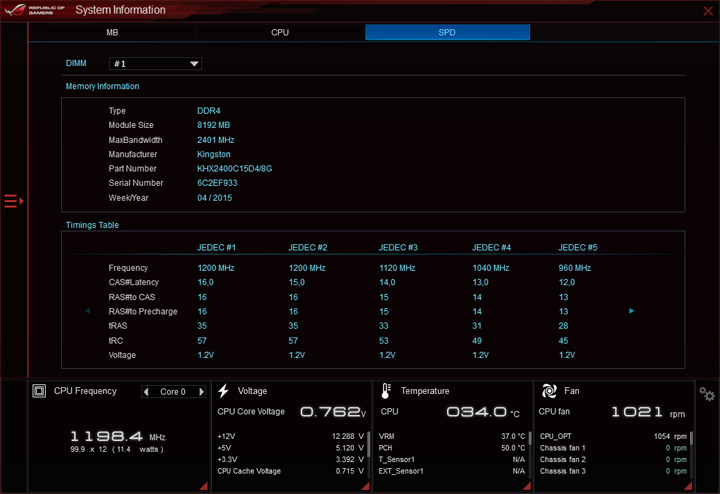Click the 960 MHz frequency value
The width and height of the screenshot is (720, 494).
(x=574, y=268)
